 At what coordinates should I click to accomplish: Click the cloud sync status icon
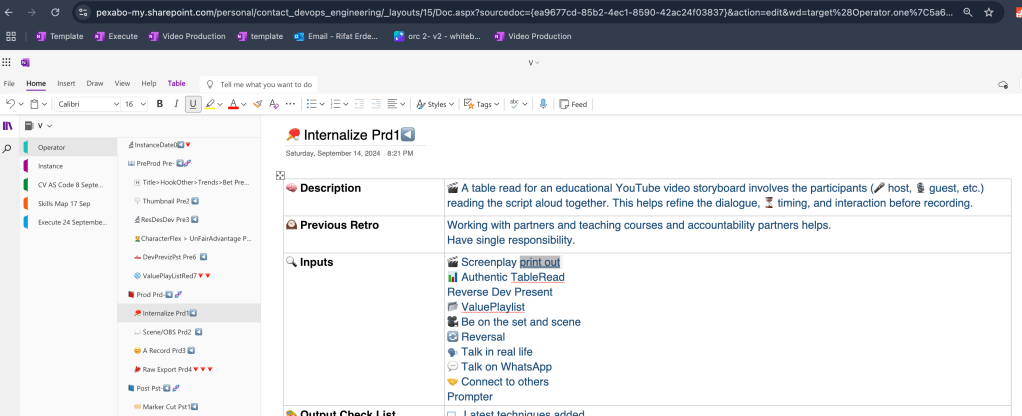pyautogui.click(x=1003, y=84)
